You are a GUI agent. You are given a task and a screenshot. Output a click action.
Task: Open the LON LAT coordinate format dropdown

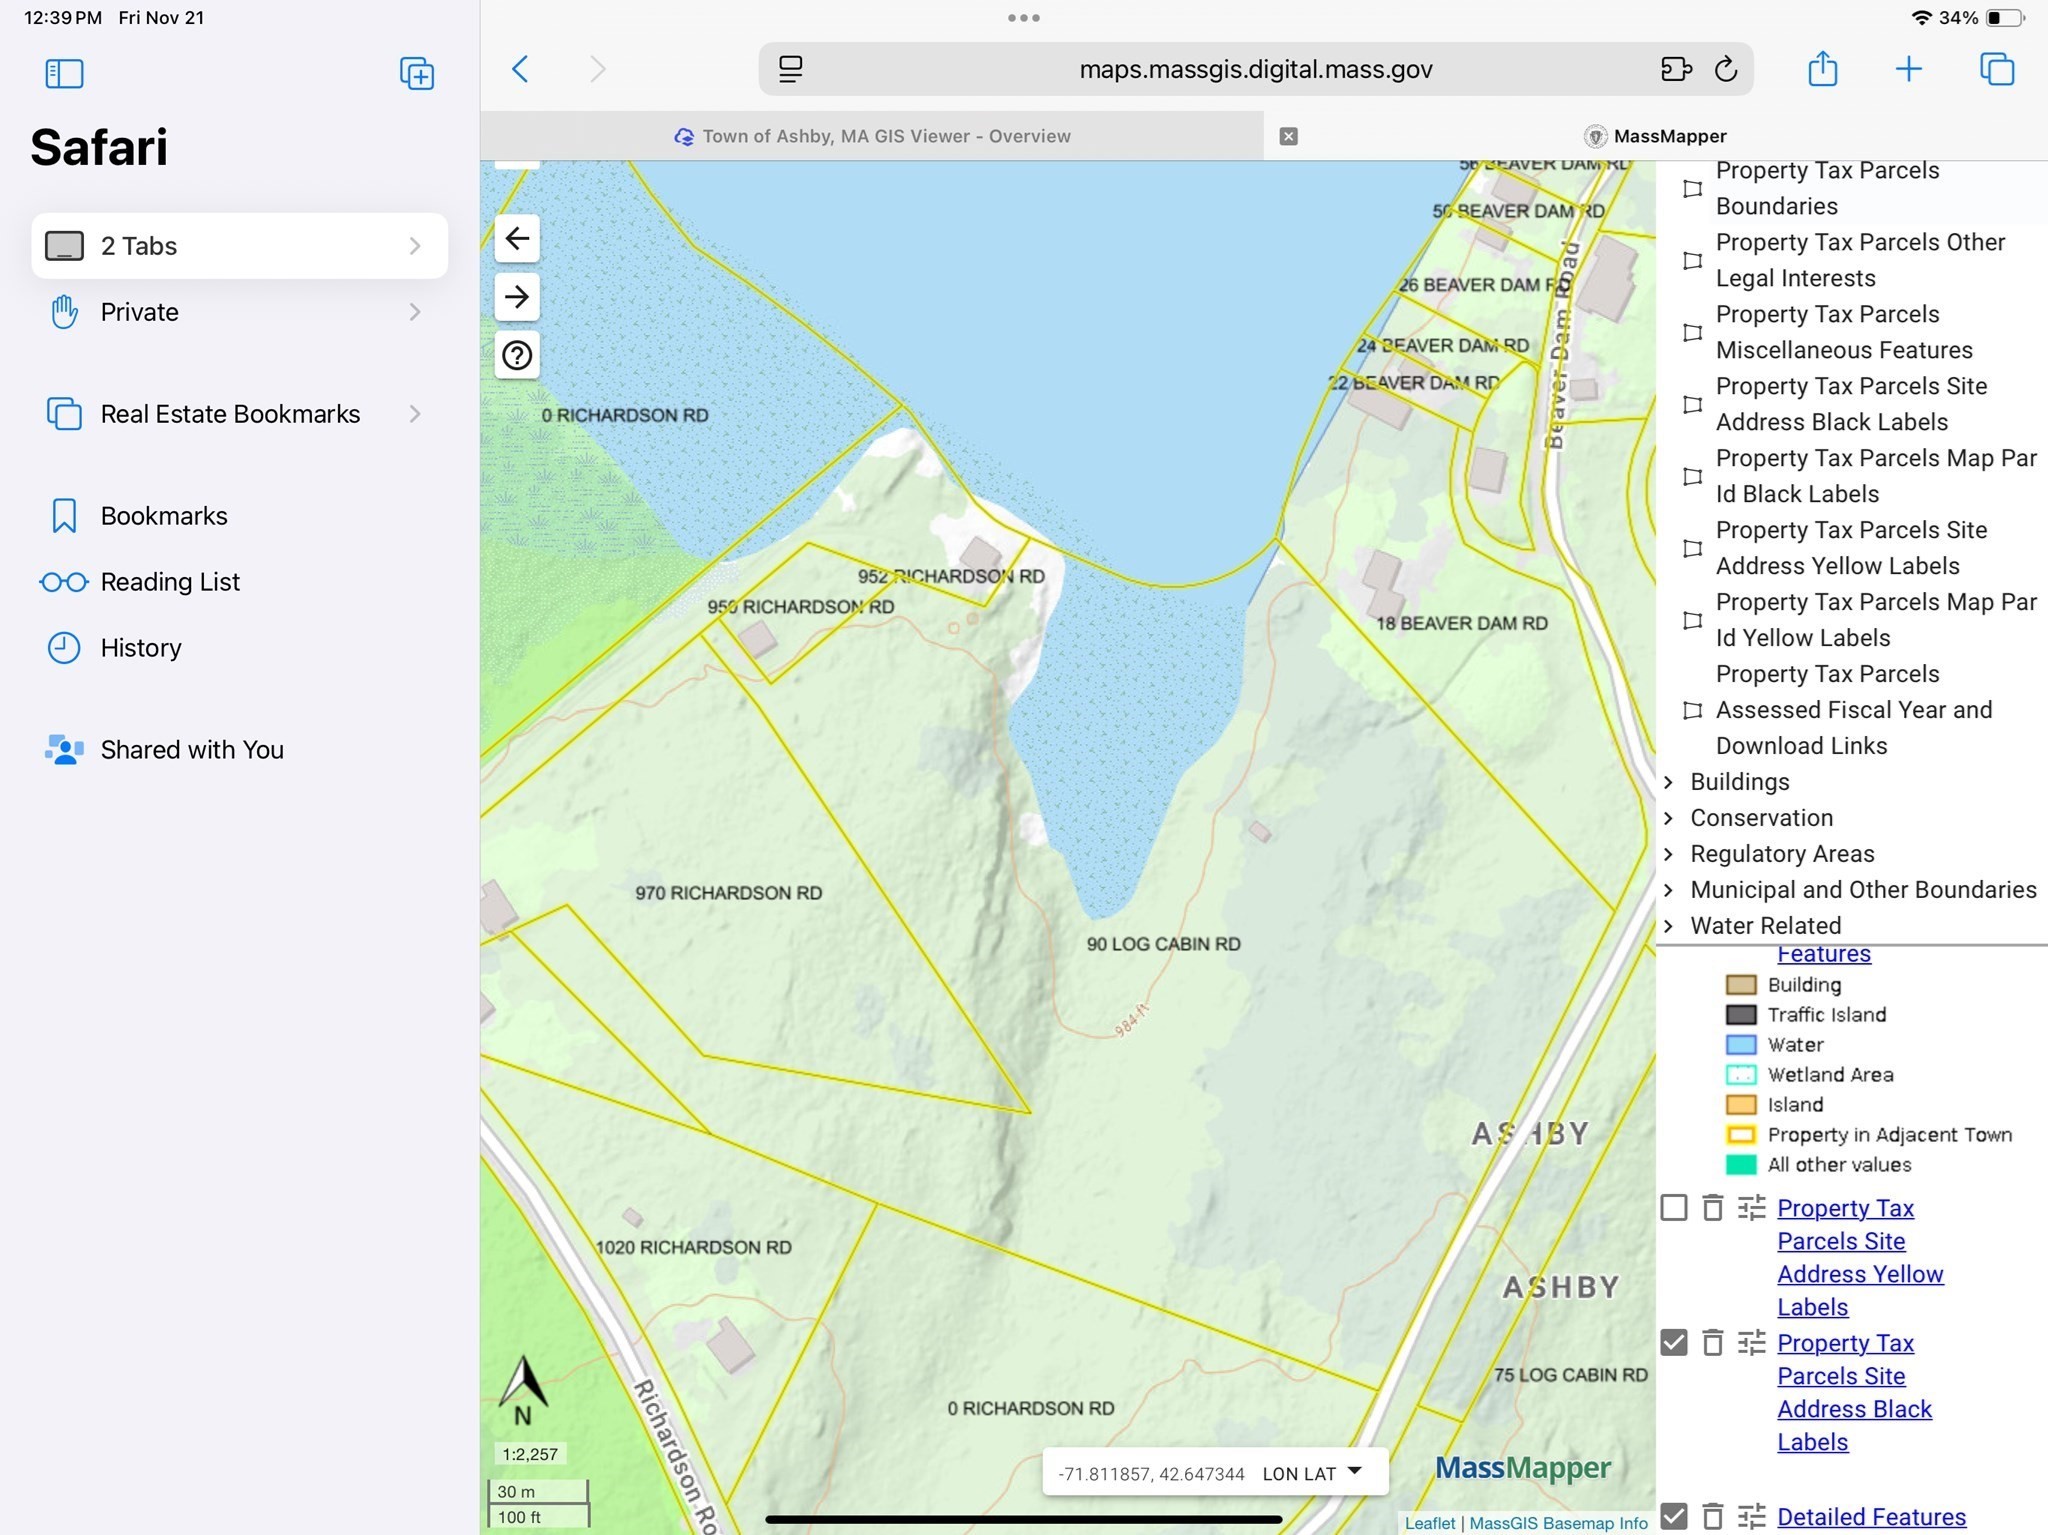point(1312,1473)
